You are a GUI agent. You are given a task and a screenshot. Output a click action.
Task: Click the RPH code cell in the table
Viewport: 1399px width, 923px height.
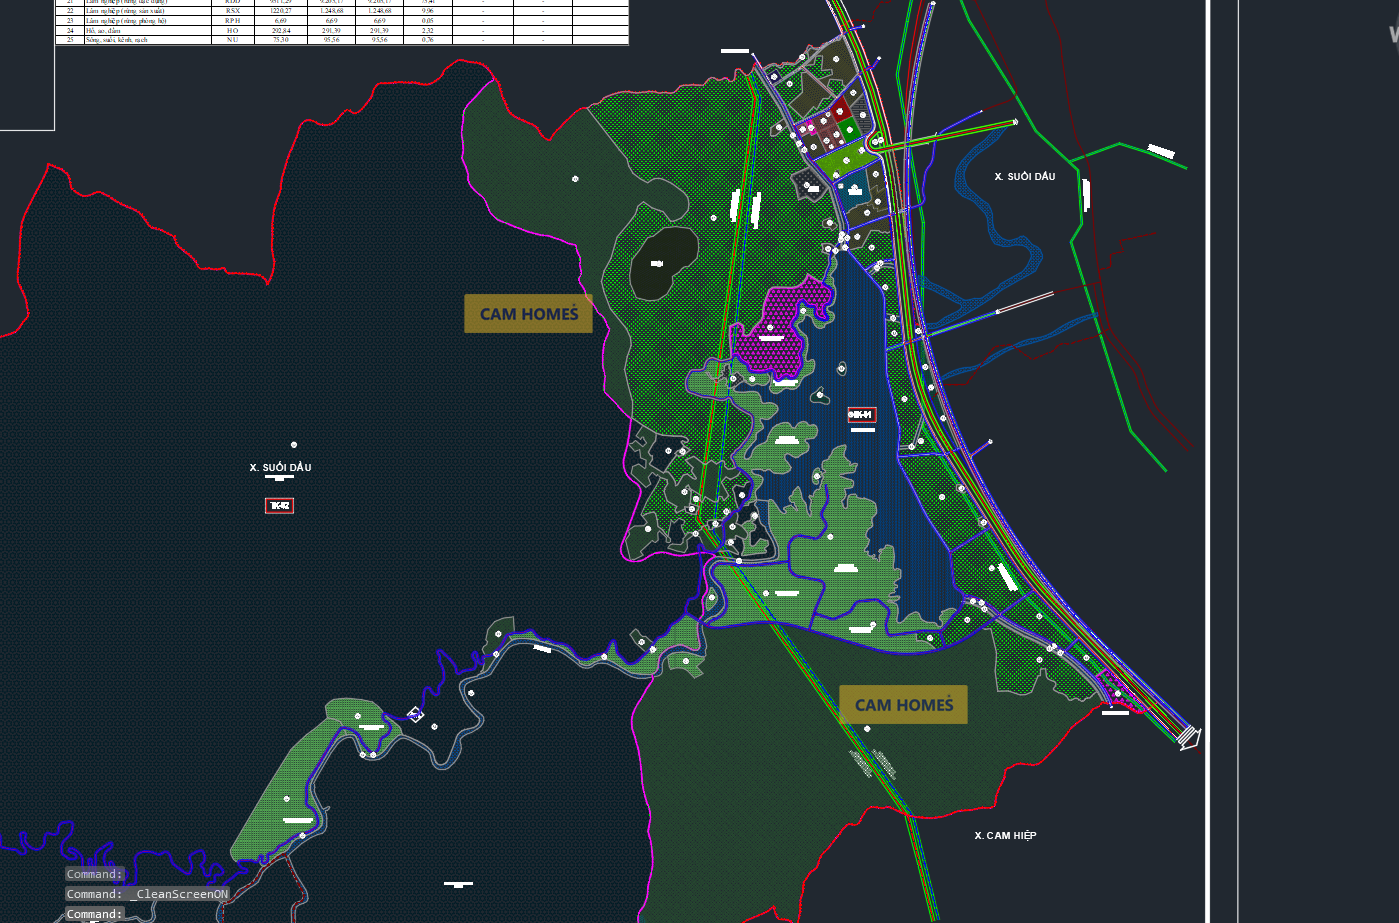(233, 20)
